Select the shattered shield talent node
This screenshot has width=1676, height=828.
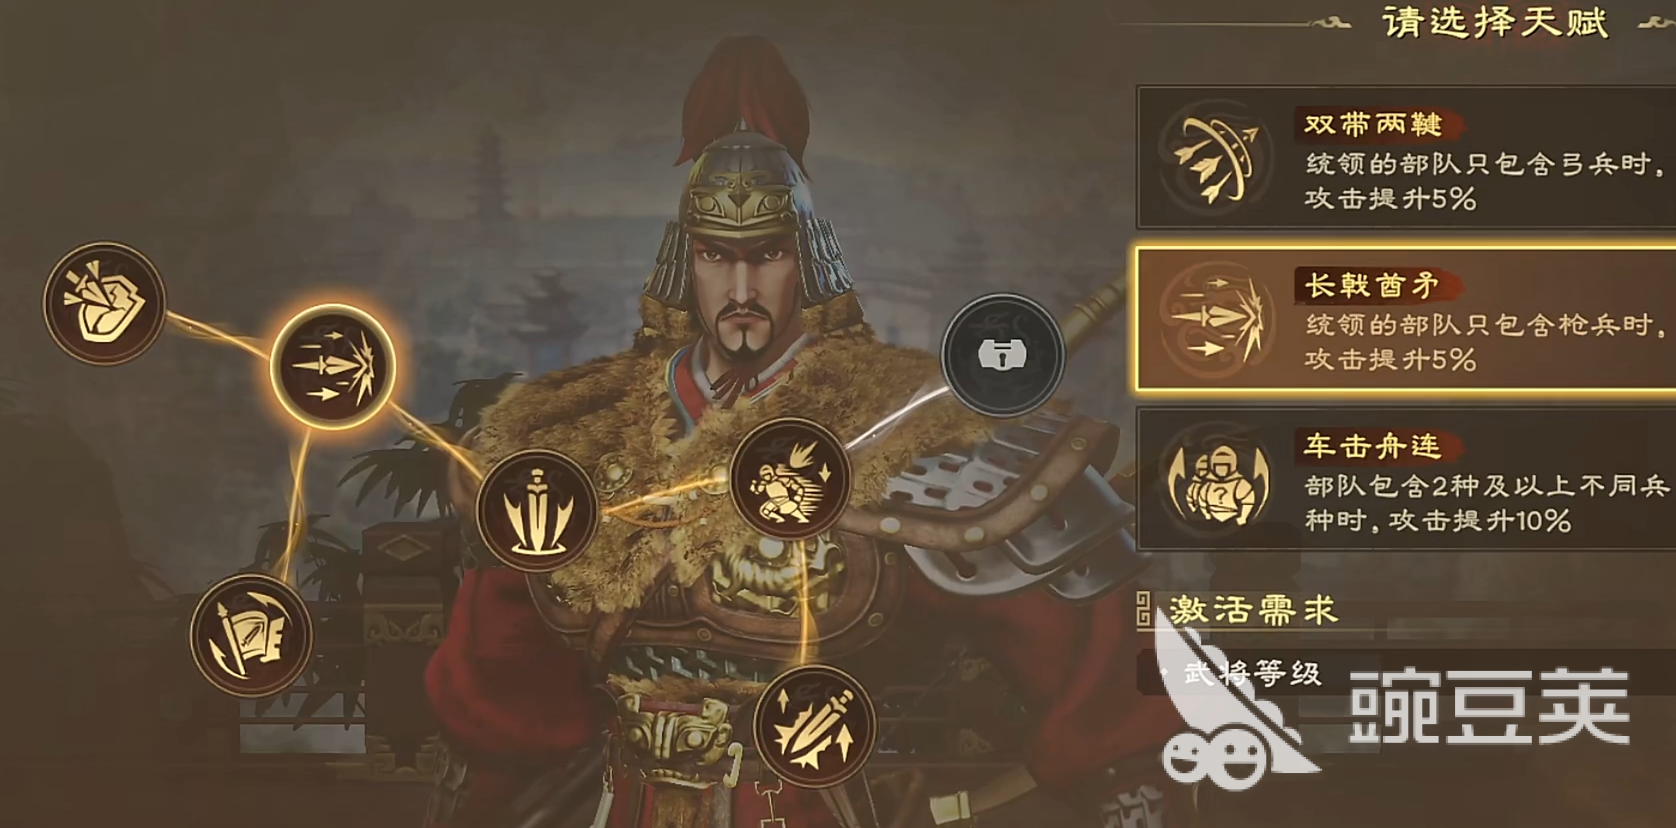click(104, 303)
